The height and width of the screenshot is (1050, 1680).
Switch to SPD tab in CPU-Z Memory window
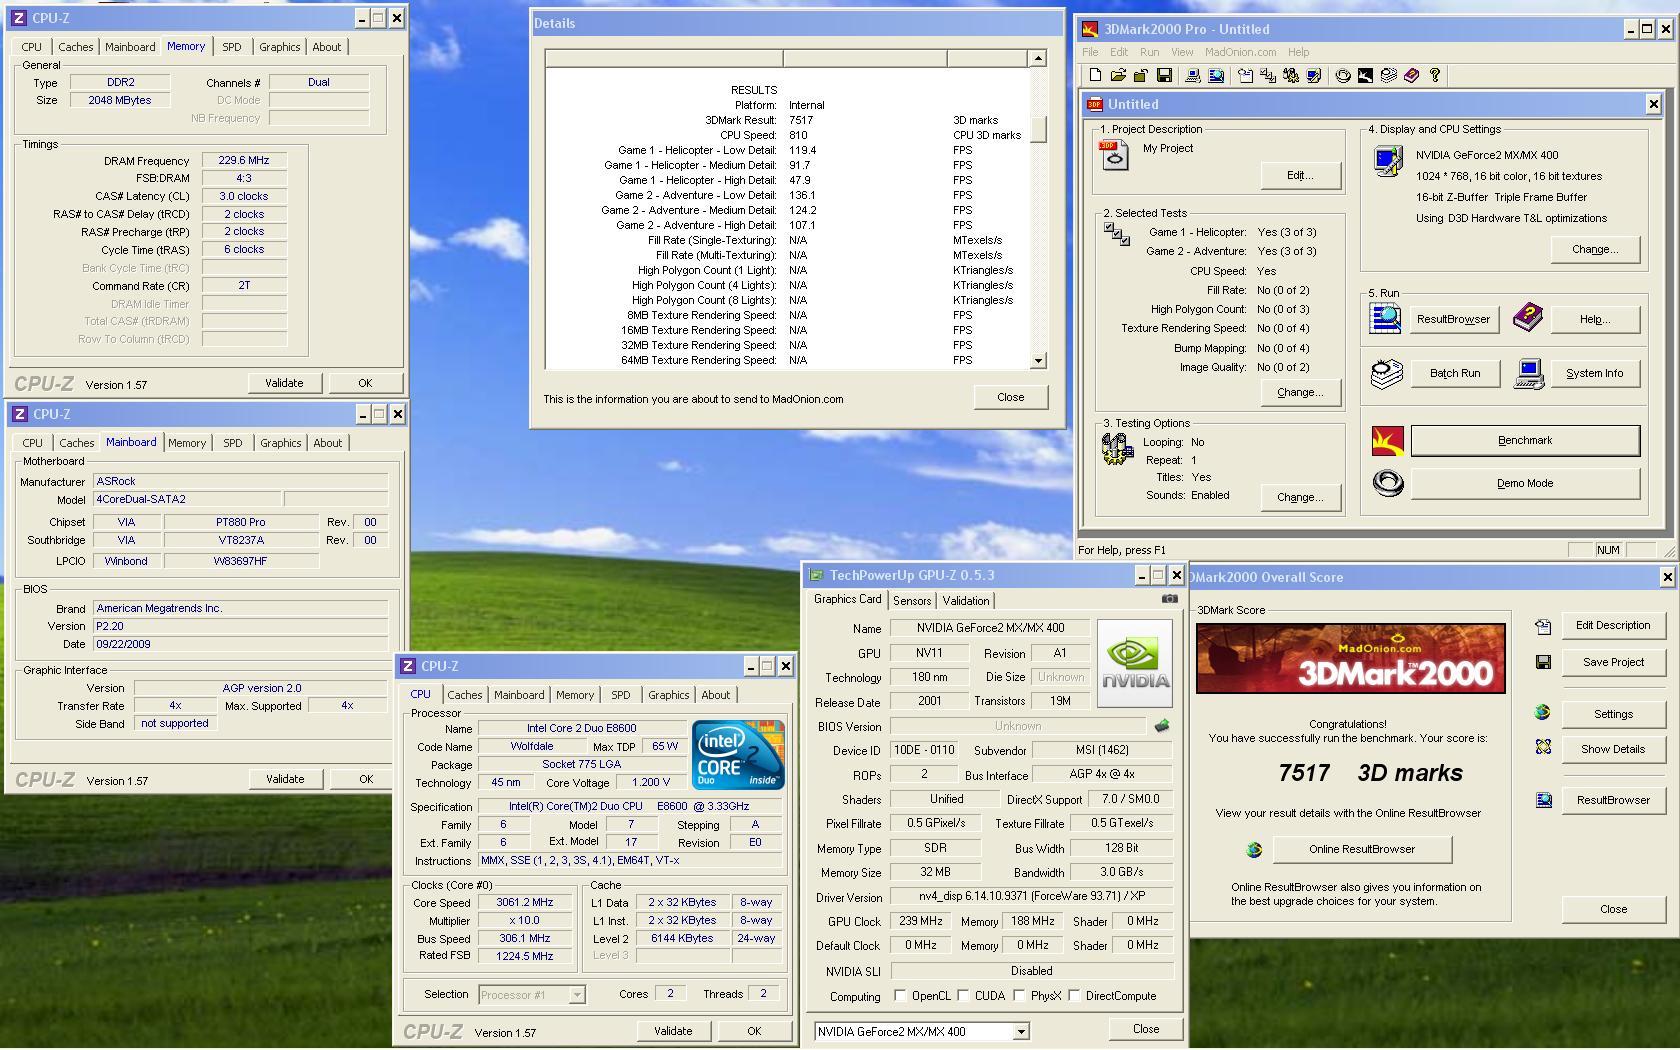click(x=231, y=47)
